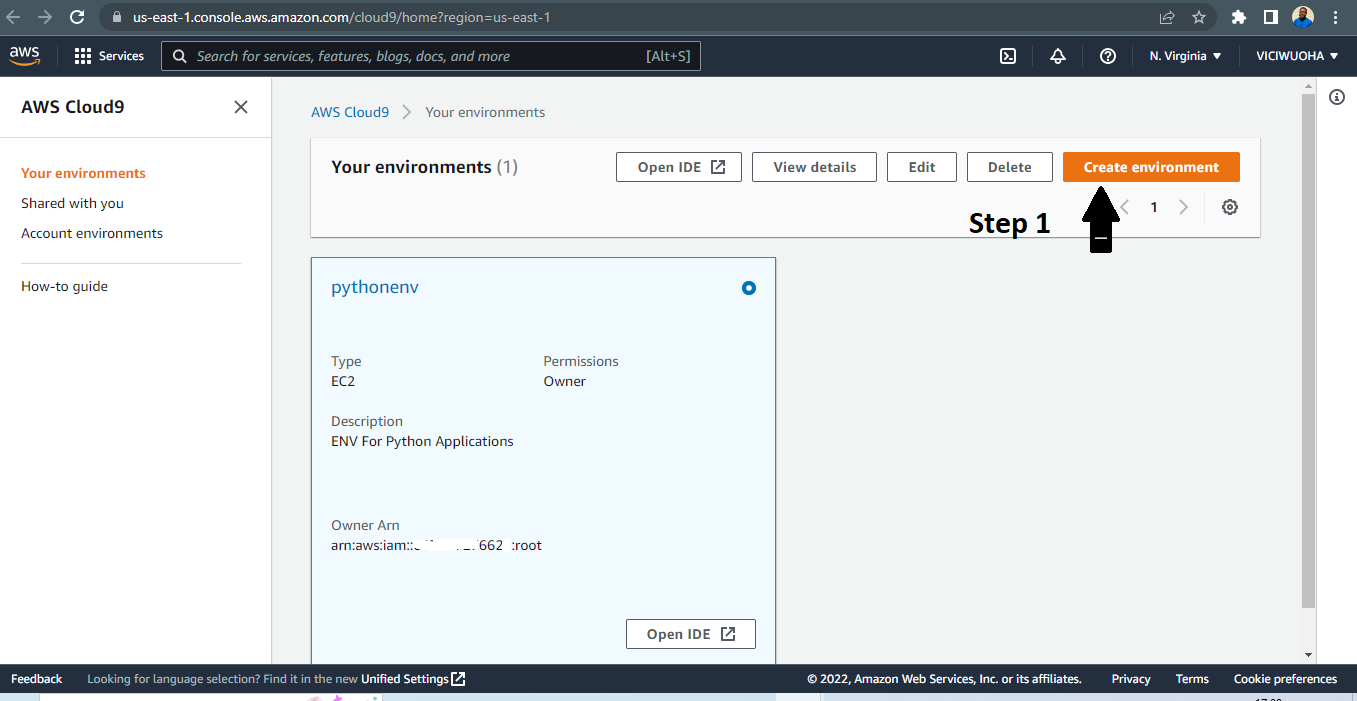
Task: Click the AWS logo home icon
Action: (25, 56)
